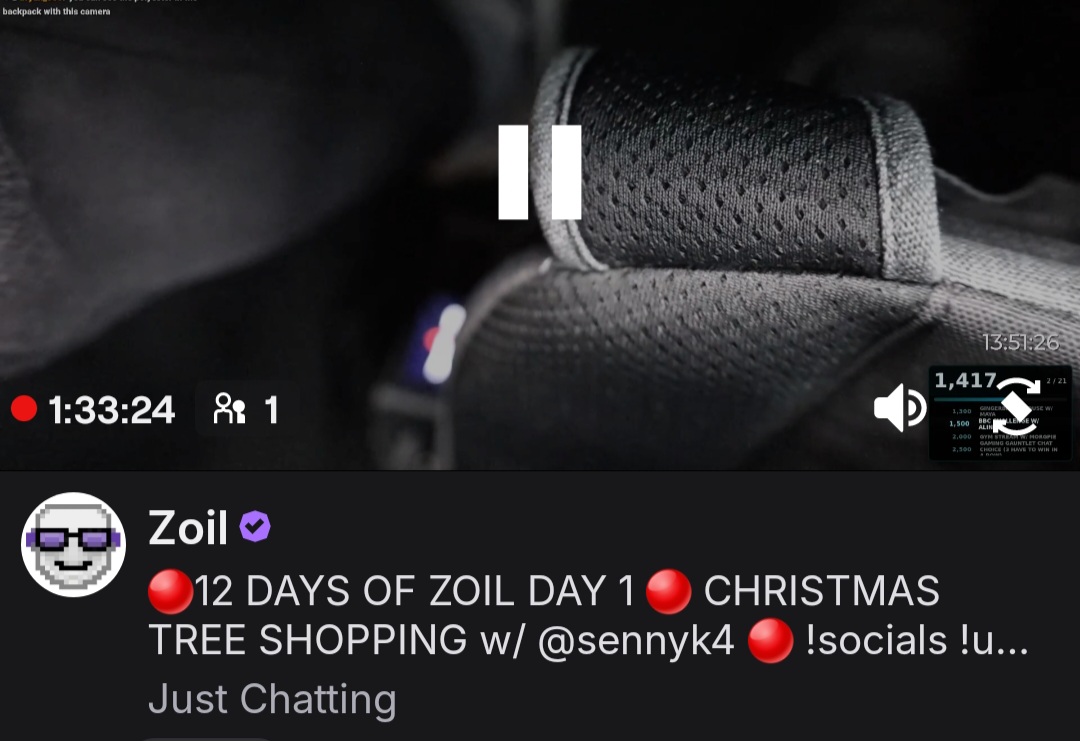Tap the 13:51:26 clock overlay

1020,342
